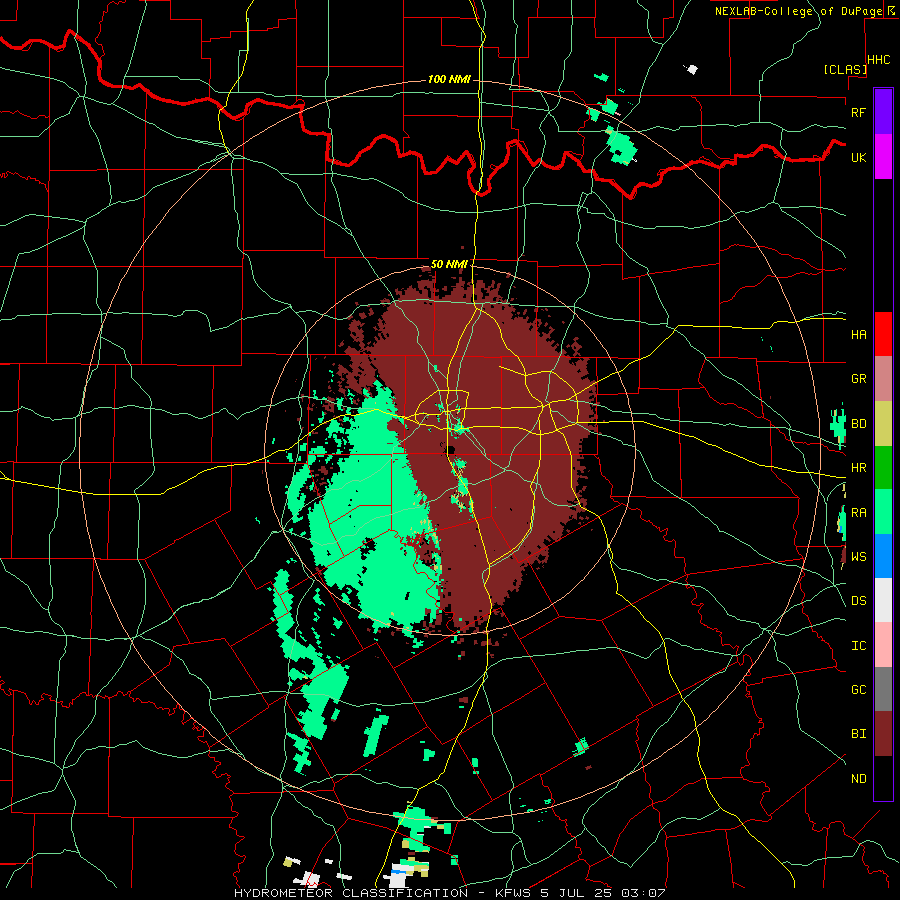The width and height of the screenshot is (900, 900).
Task: Click the 50 NMI range ring label
Action: click(x=449, y=264)
